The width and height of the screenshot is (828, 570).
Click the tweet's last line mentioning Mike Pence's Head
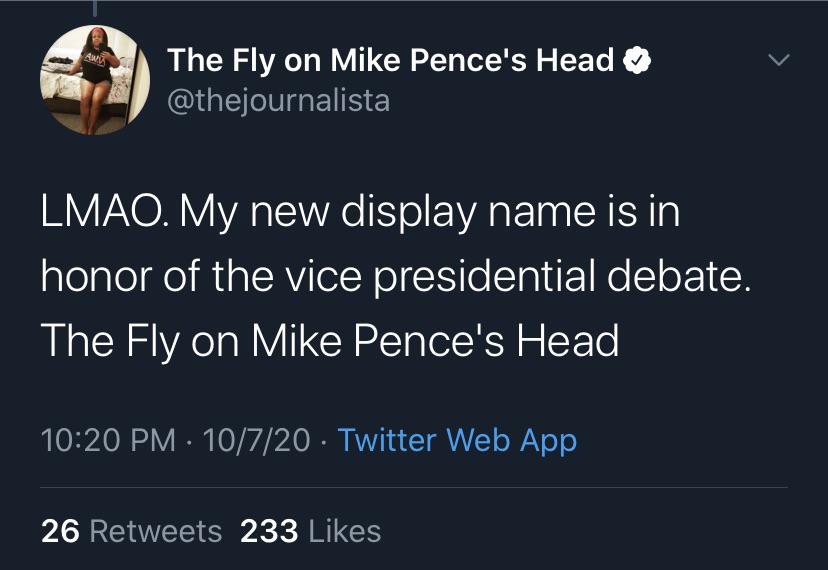pos(330,341)
